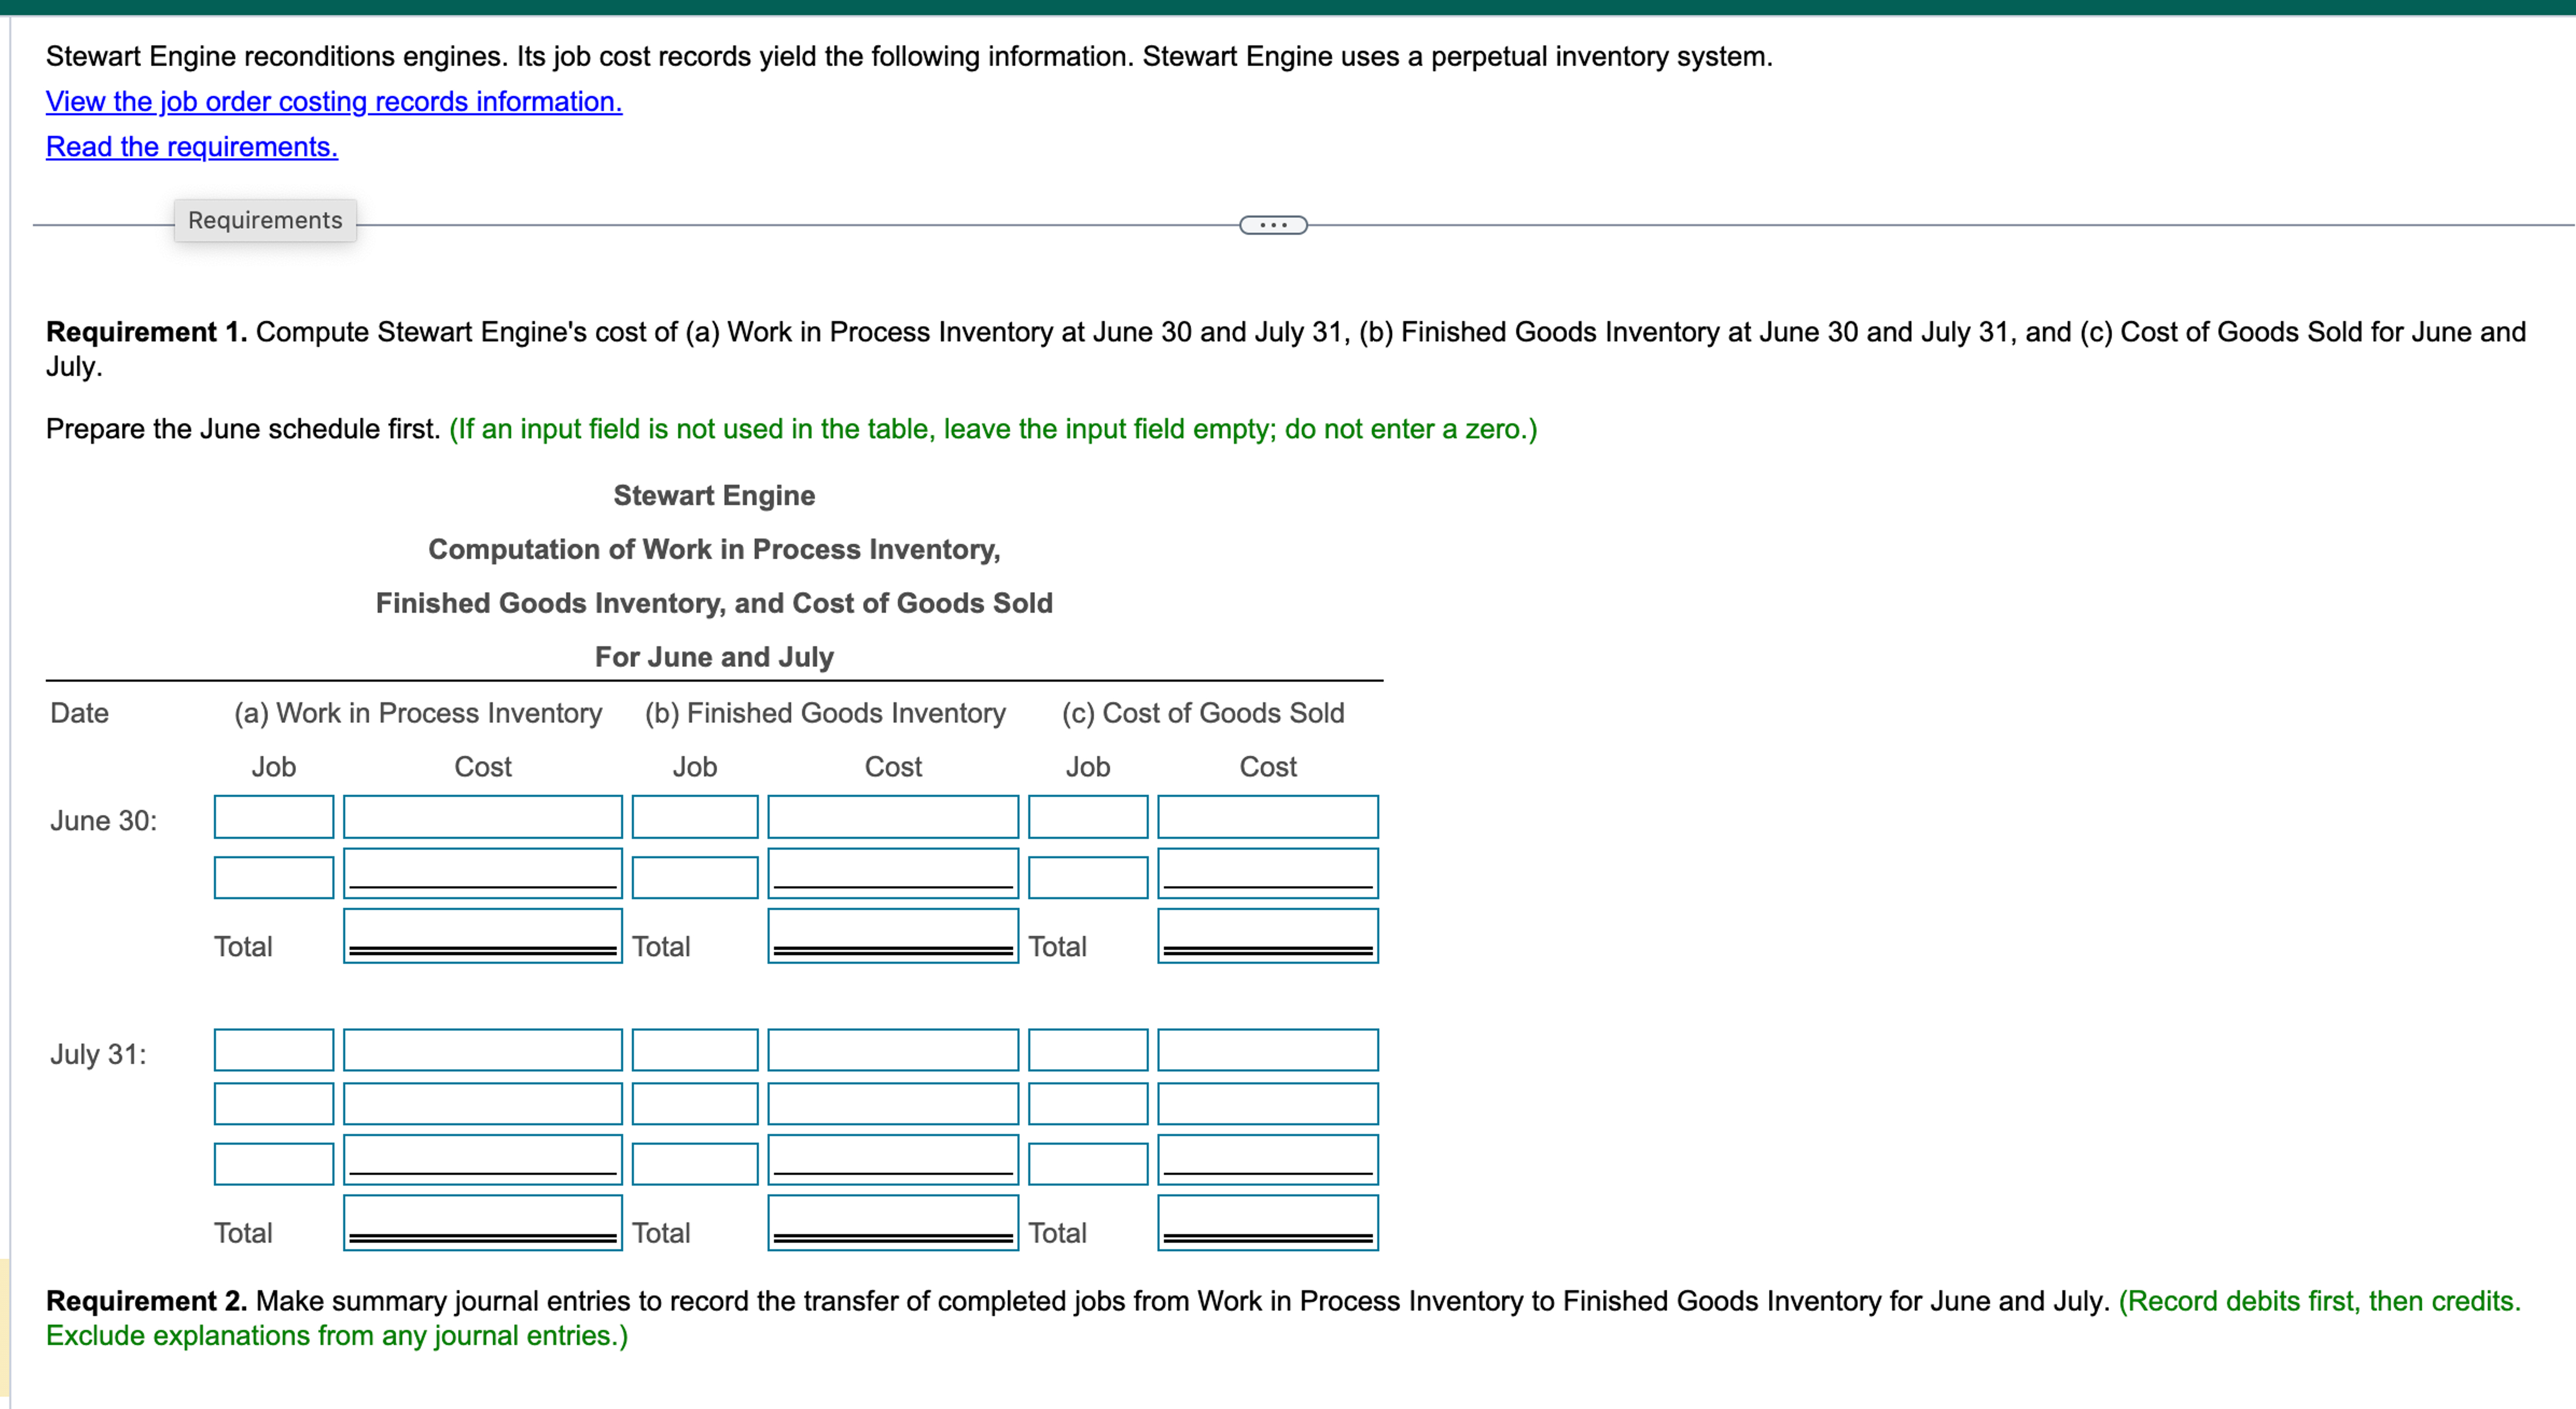Select June 30 second-row Finished Goods Cost field
2576x1409 pixels.
[x=893, y=873]
